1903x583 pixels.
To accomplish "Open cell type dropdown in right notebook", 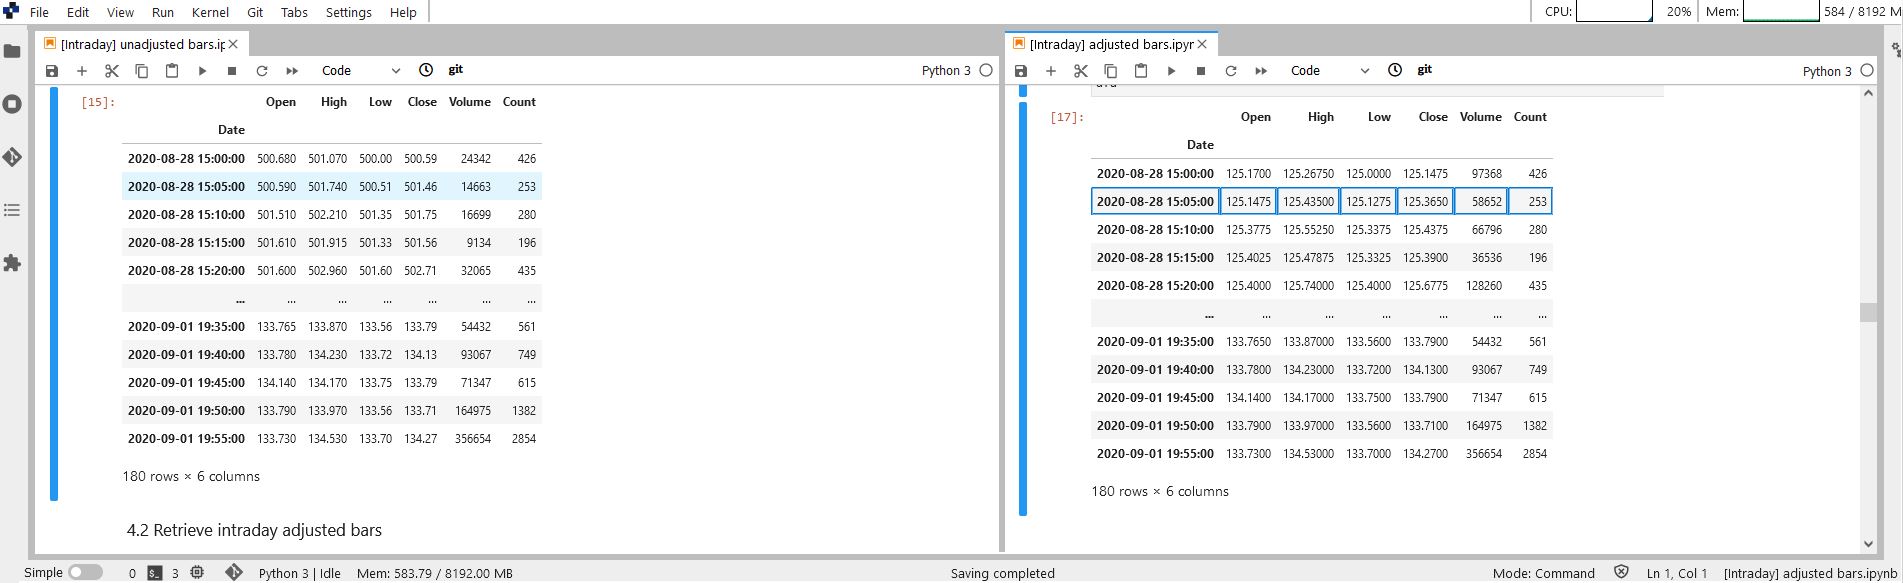I will click(x=1329, y=71).
